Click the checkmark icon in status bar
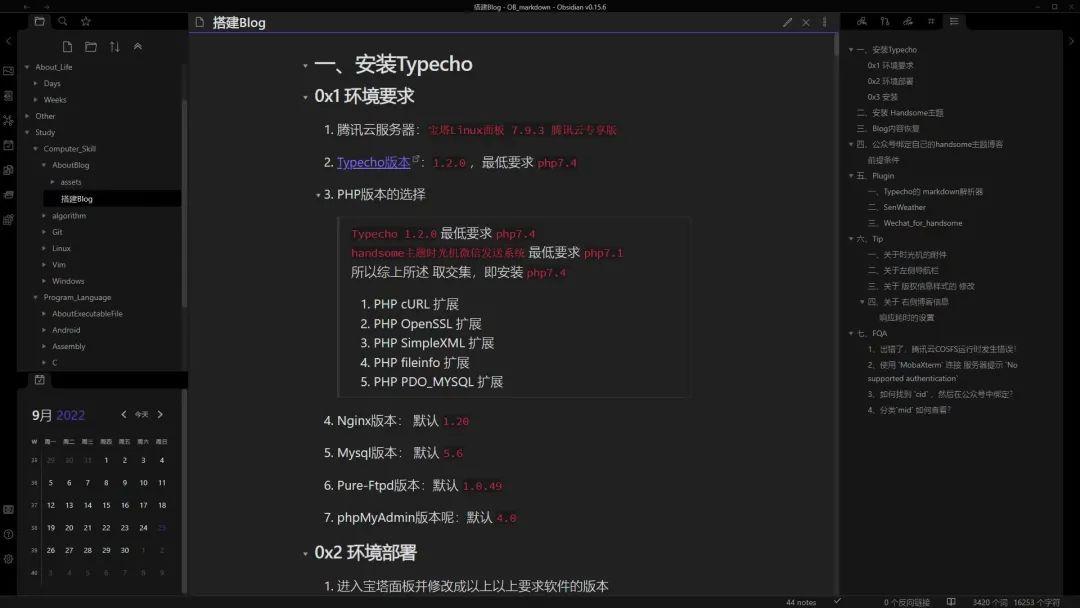 838,601
